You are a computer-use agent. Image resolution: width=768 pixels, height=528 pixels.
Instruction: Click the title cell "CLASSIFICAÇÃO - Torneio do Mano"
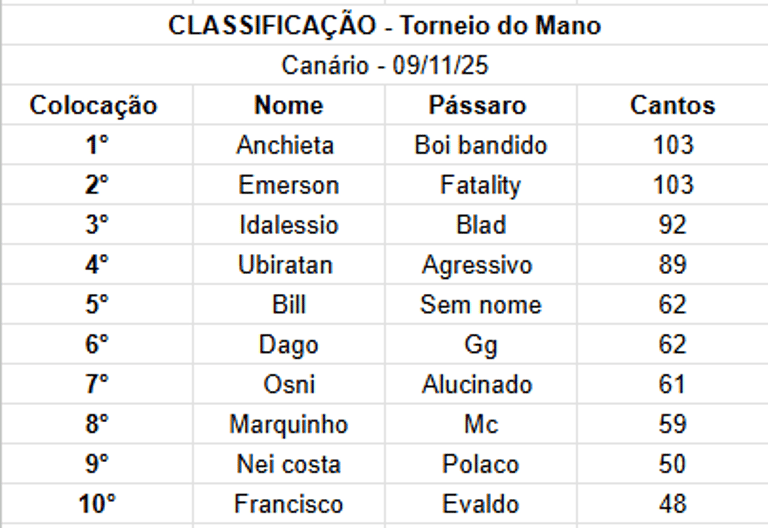[384, 26]
